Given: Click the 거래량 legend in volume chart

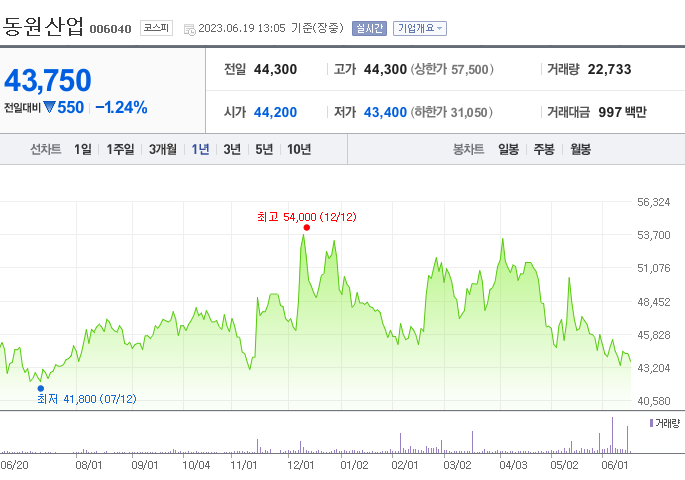Looking at the screenshot, I should pyautogui.click(x=665, y=423).
